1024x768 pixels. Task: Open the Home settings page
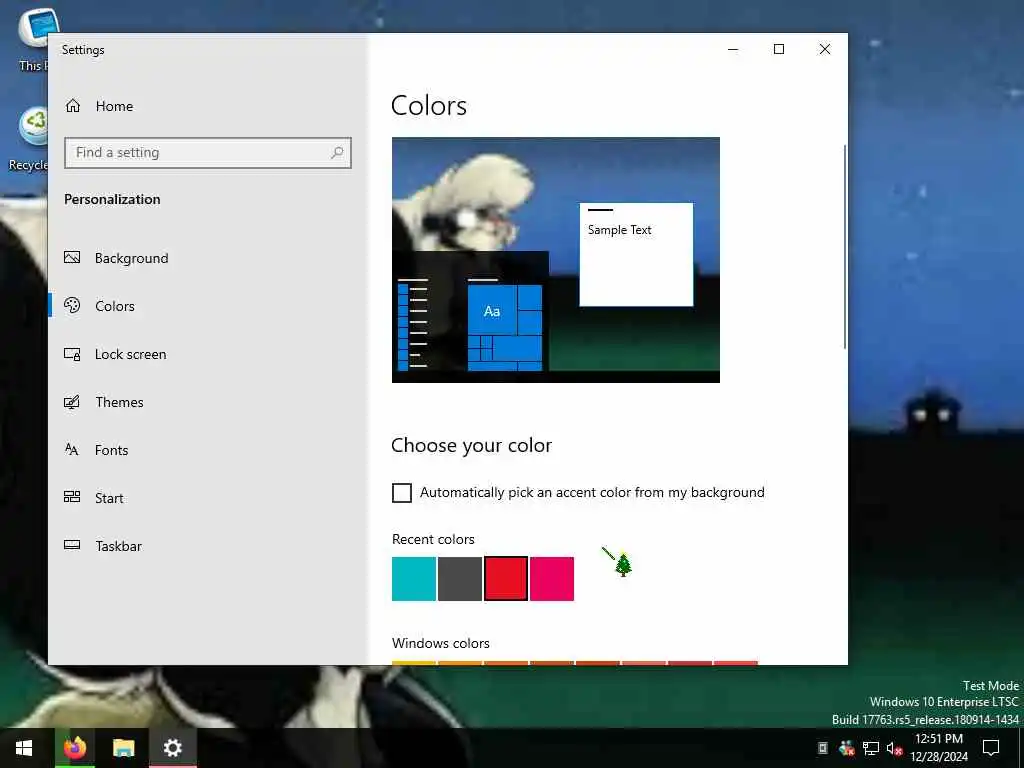pyautogui.click(x=99, y=106)
